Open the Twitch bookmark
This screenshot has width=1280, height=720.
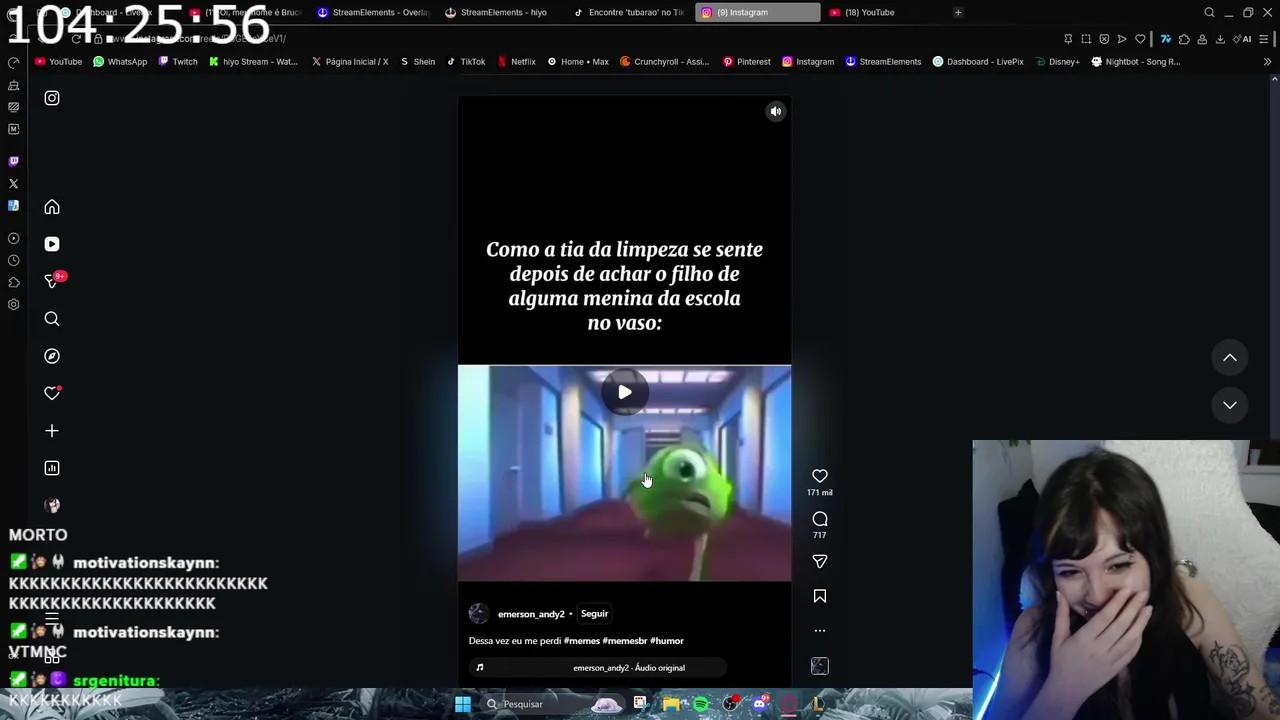coord(177,62)
